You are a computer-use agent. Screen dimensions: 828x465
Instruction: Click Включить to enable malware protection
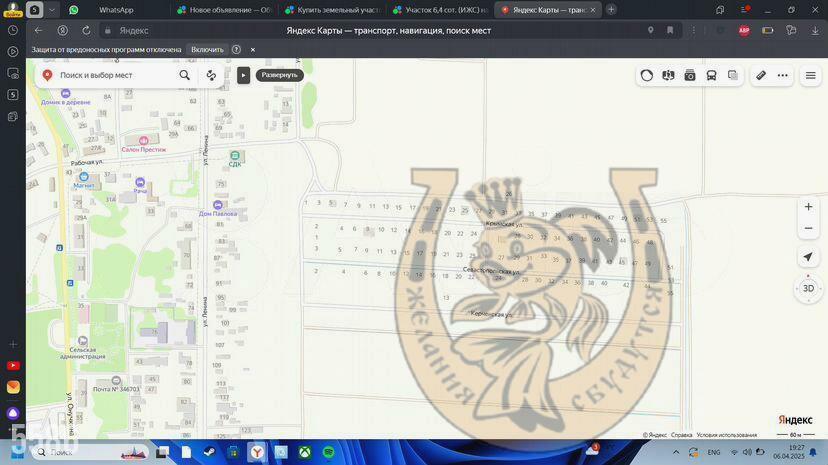tap(207, 50)
